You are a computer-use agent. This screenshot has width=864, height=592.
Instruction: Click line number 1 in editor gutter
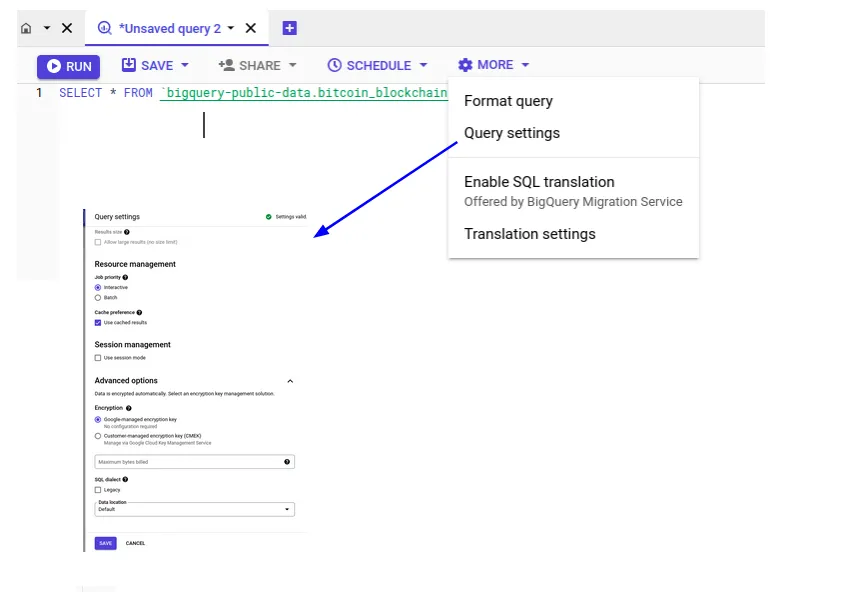[x=39, y=93]
